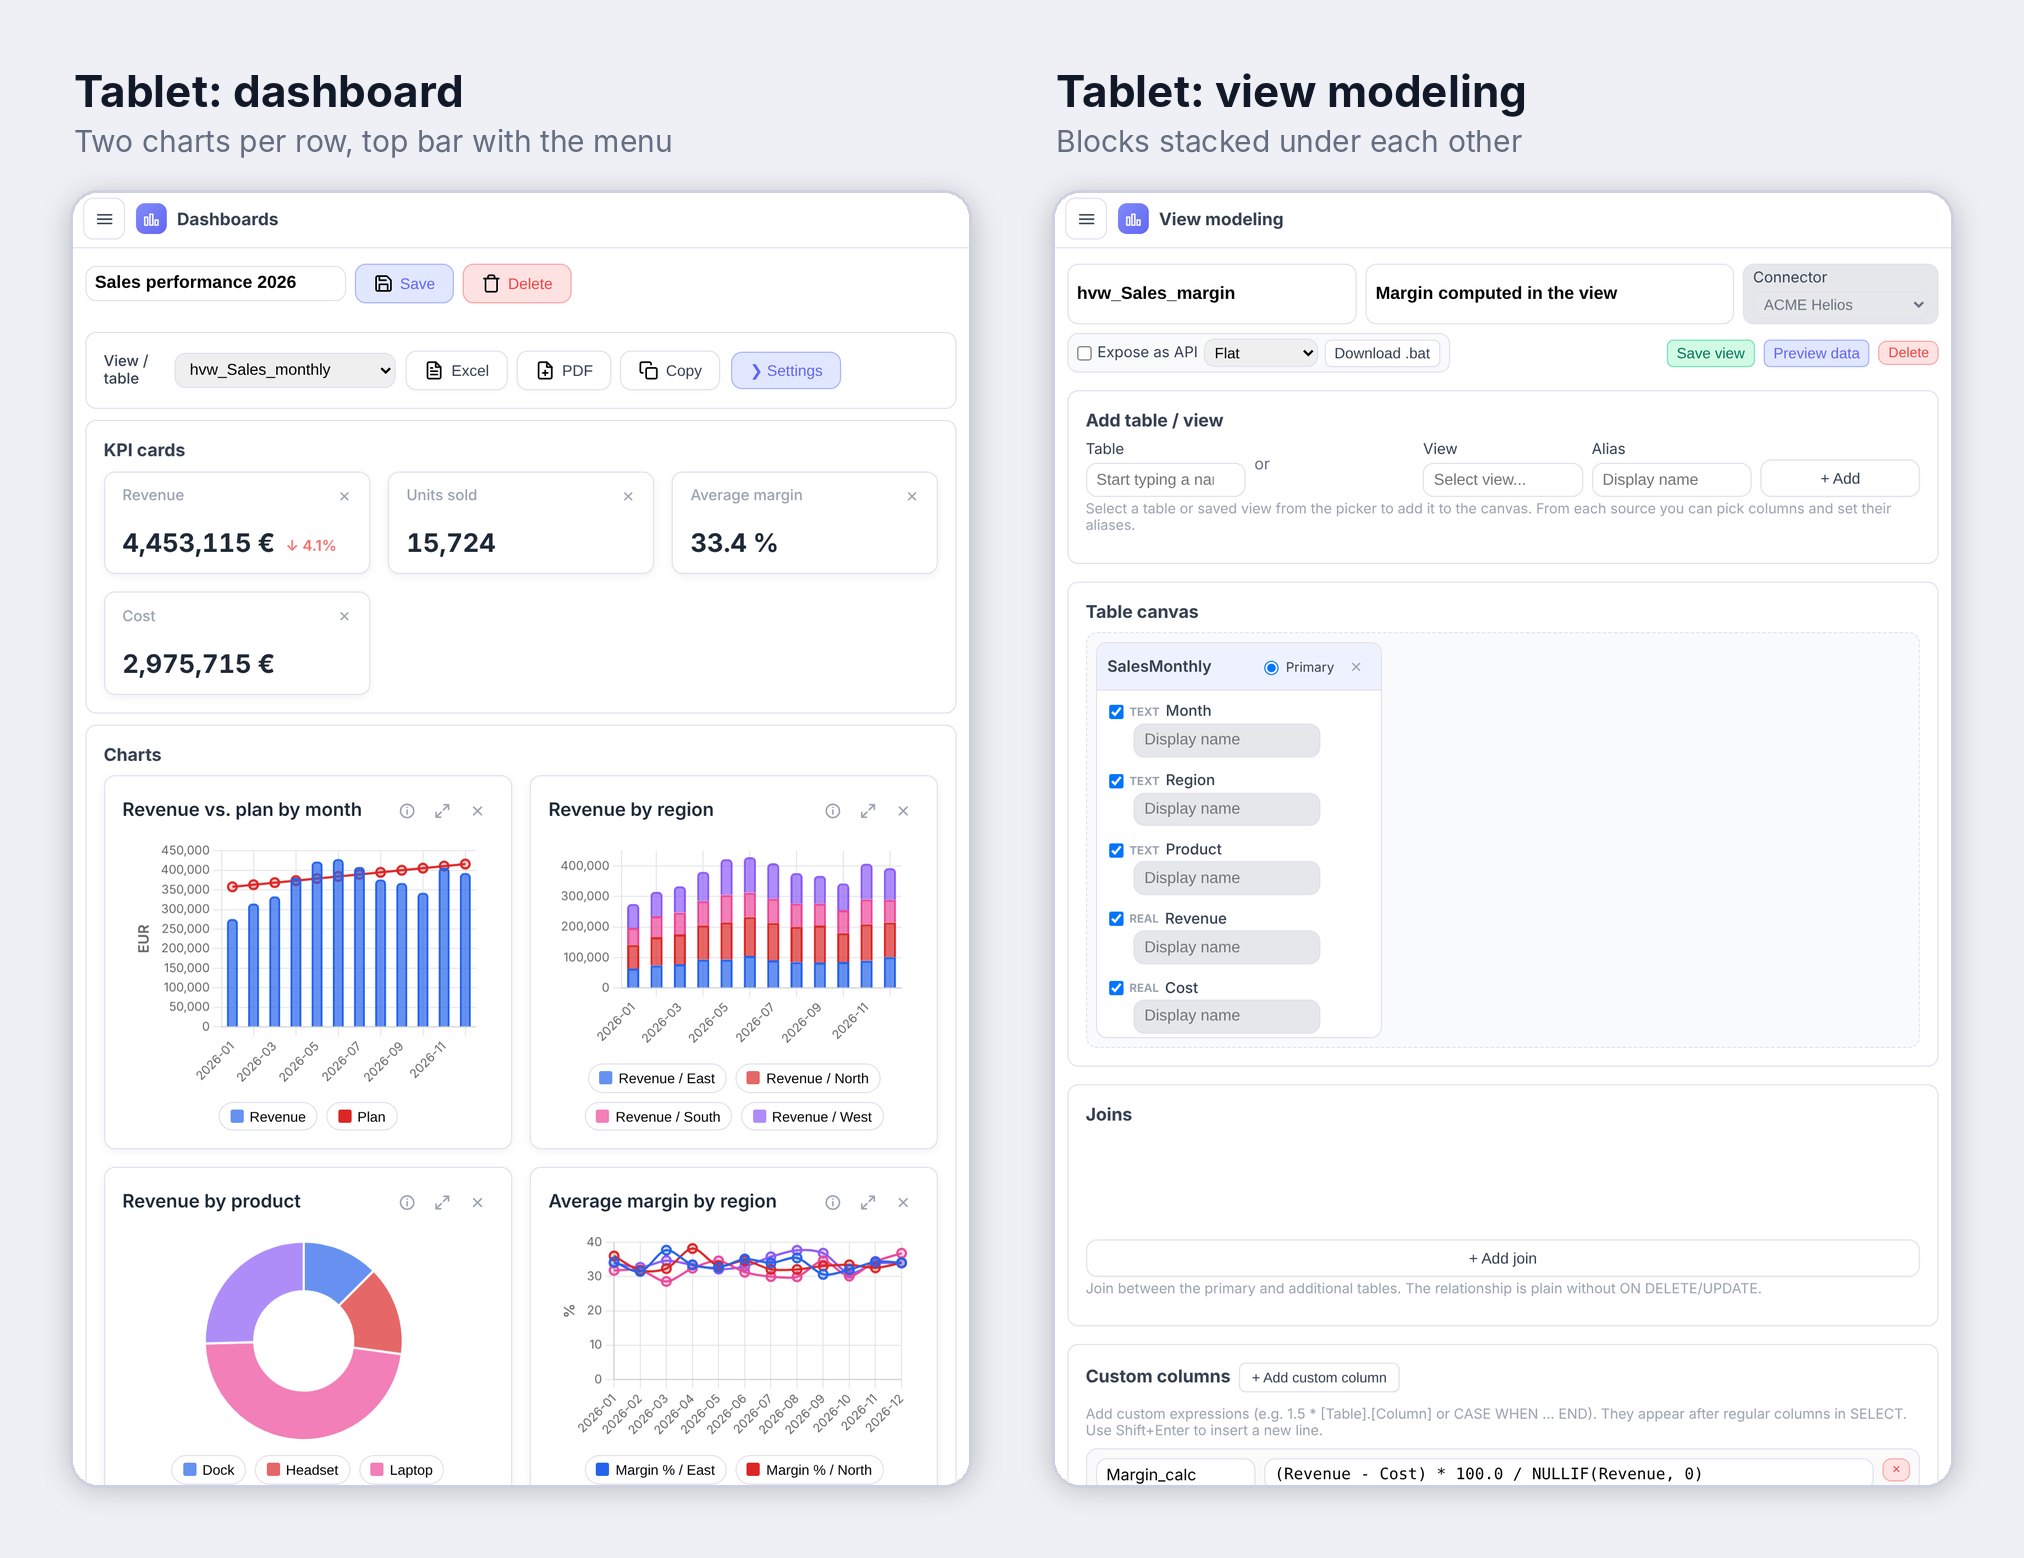The image size is (2024, 1558).
Task: Open the hamburger menu in View modeling panel
Action: 1086,219
